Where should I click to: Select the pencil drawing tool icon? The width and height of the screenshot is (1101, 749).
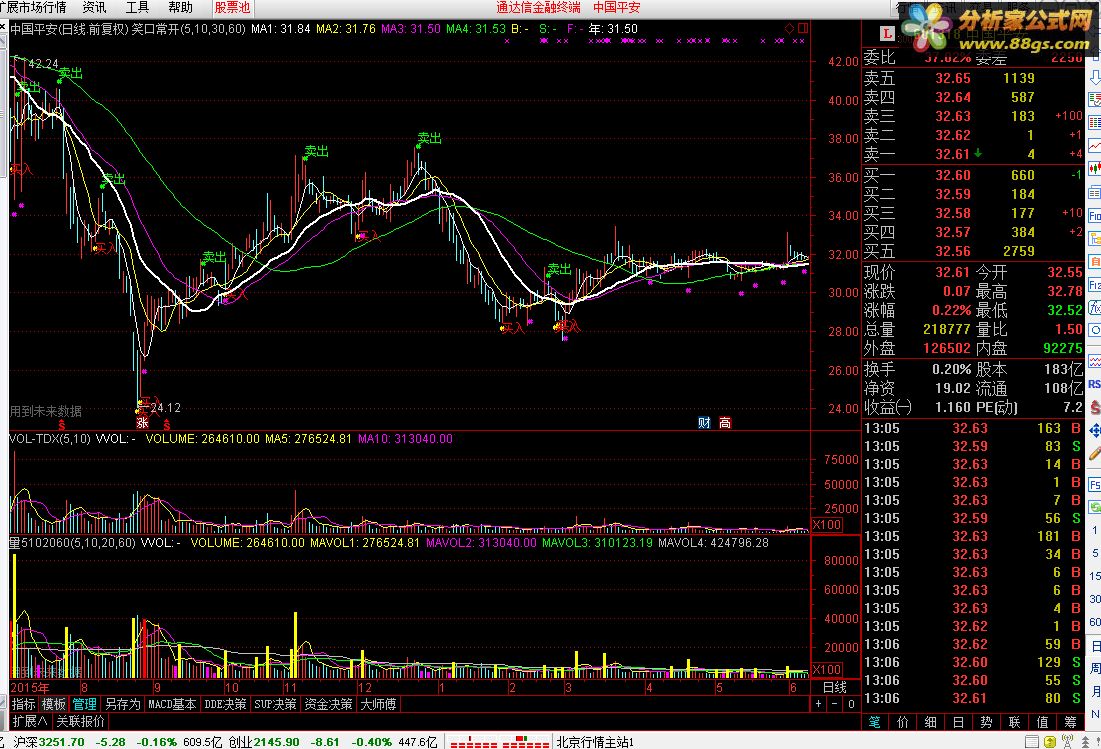(x=1094, y=453)
